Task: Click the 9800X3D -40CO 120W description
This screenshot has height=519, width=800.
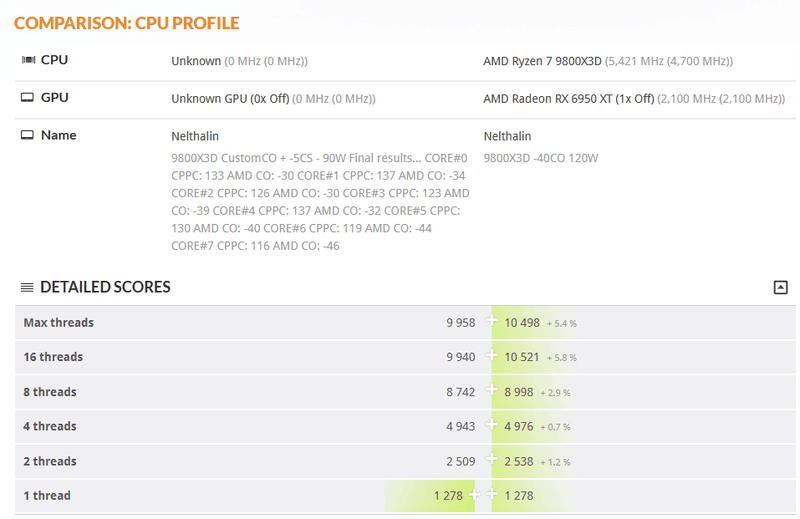Action: [540, 158]
